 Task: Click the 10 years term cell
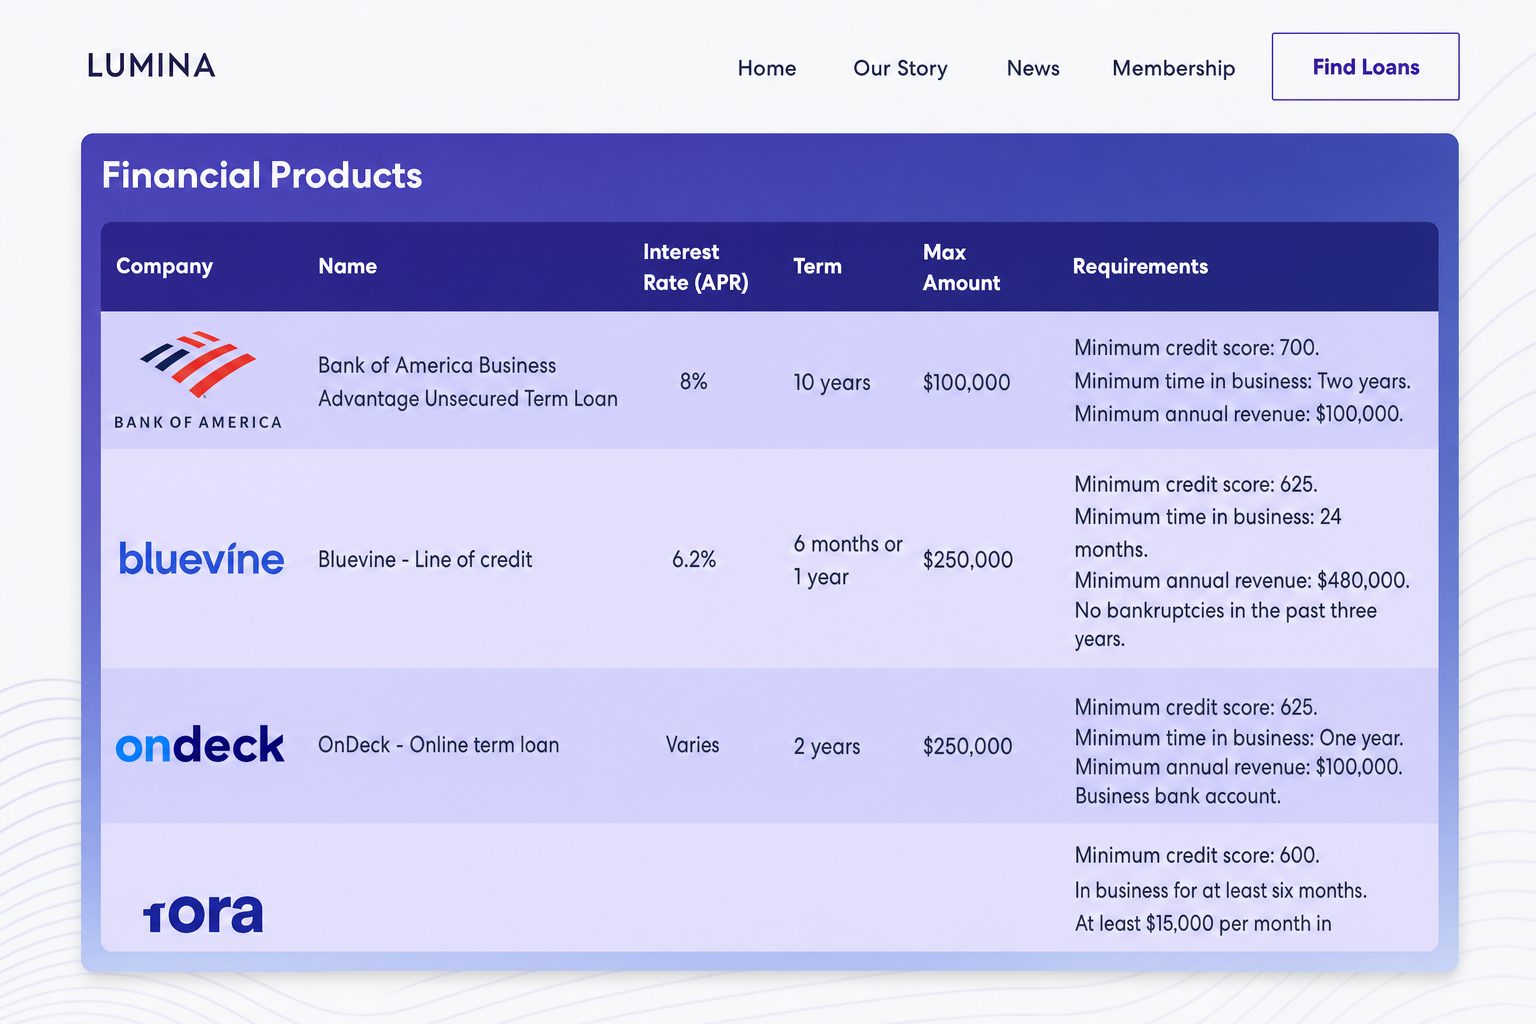pyautogui.click(x=832, y=382)
